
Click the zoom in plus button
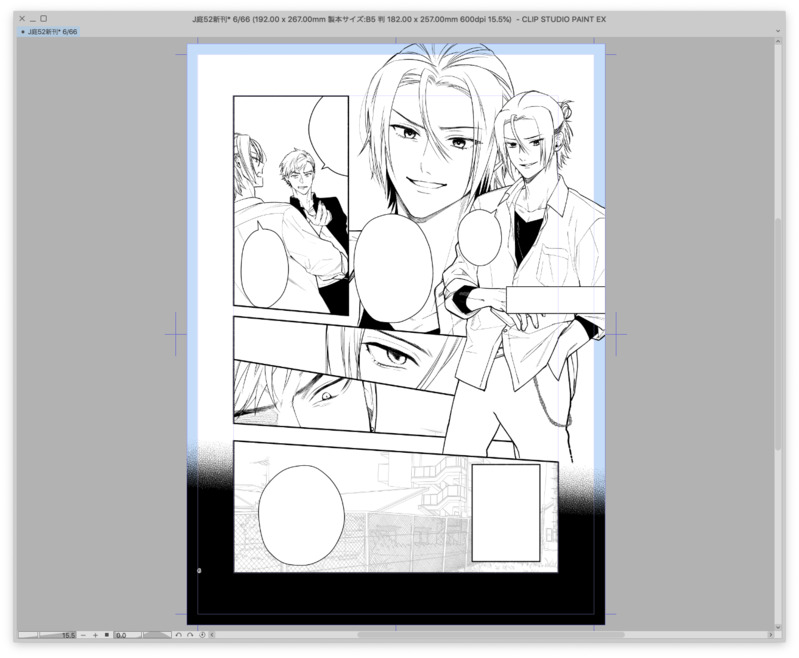95,635
